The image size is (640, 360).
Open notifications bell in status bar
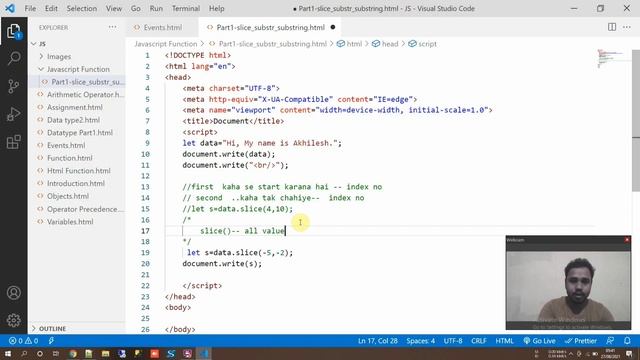(x=627, y=341)
